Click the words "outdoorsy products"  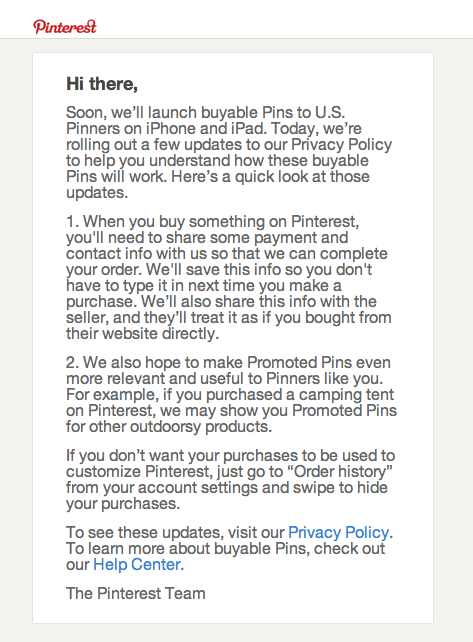(x=201, y=427)
